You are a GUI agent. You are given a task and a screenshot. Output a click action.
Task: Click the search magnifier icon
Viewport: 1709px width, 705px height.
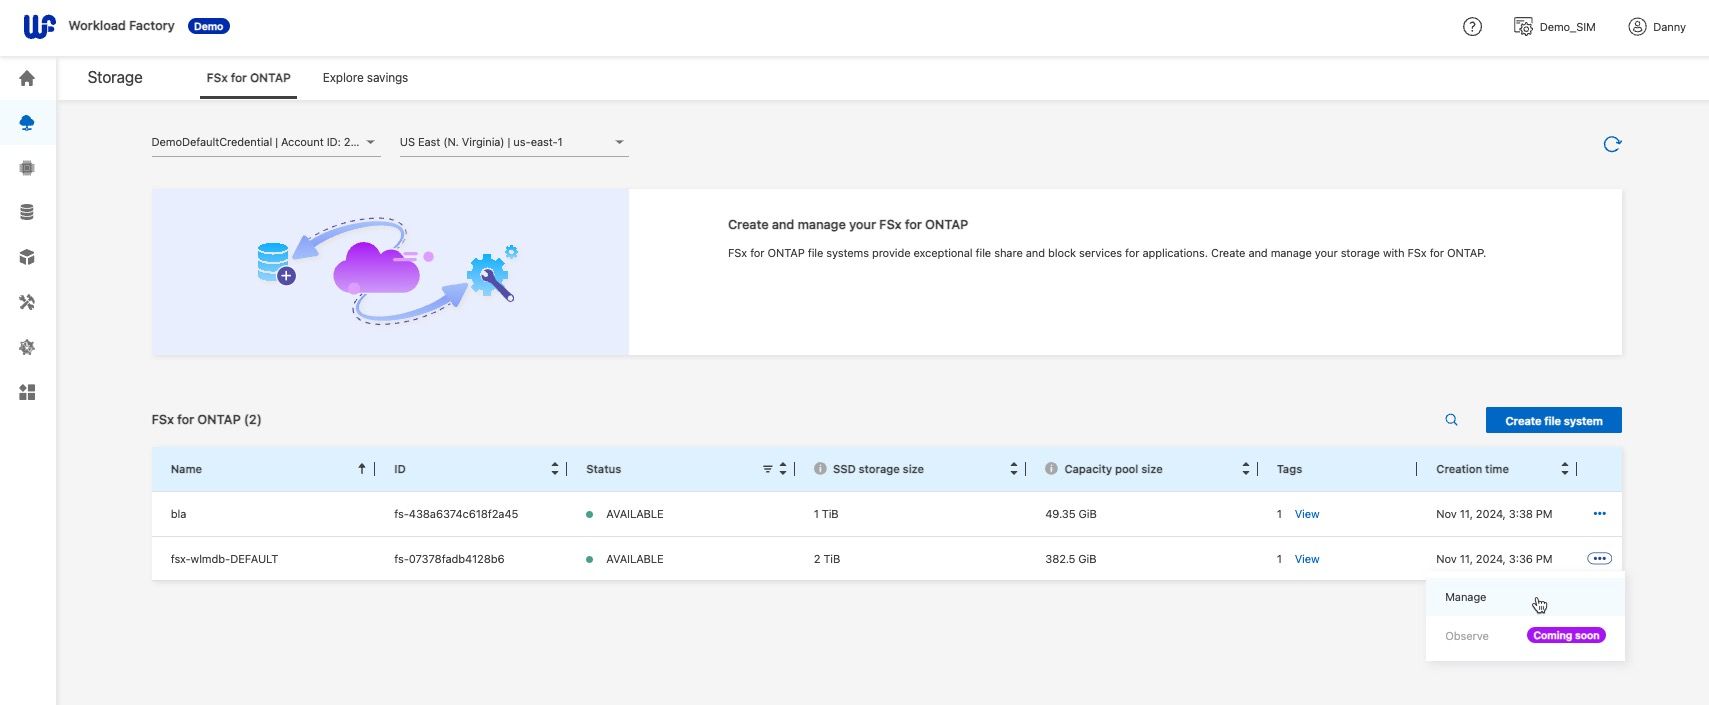[x=1451, y=420]
